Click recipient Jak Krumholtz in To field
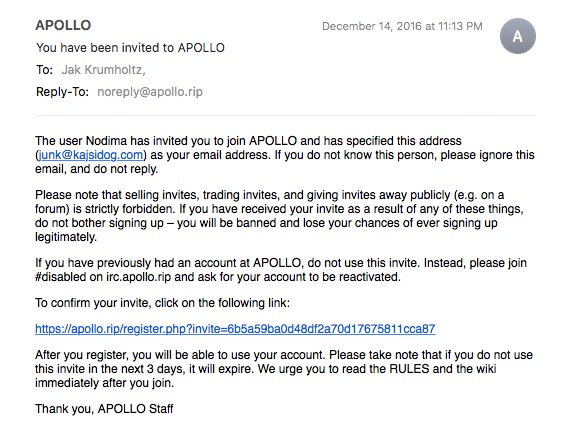Screen dimensions: 564x433 coord(103,70)
